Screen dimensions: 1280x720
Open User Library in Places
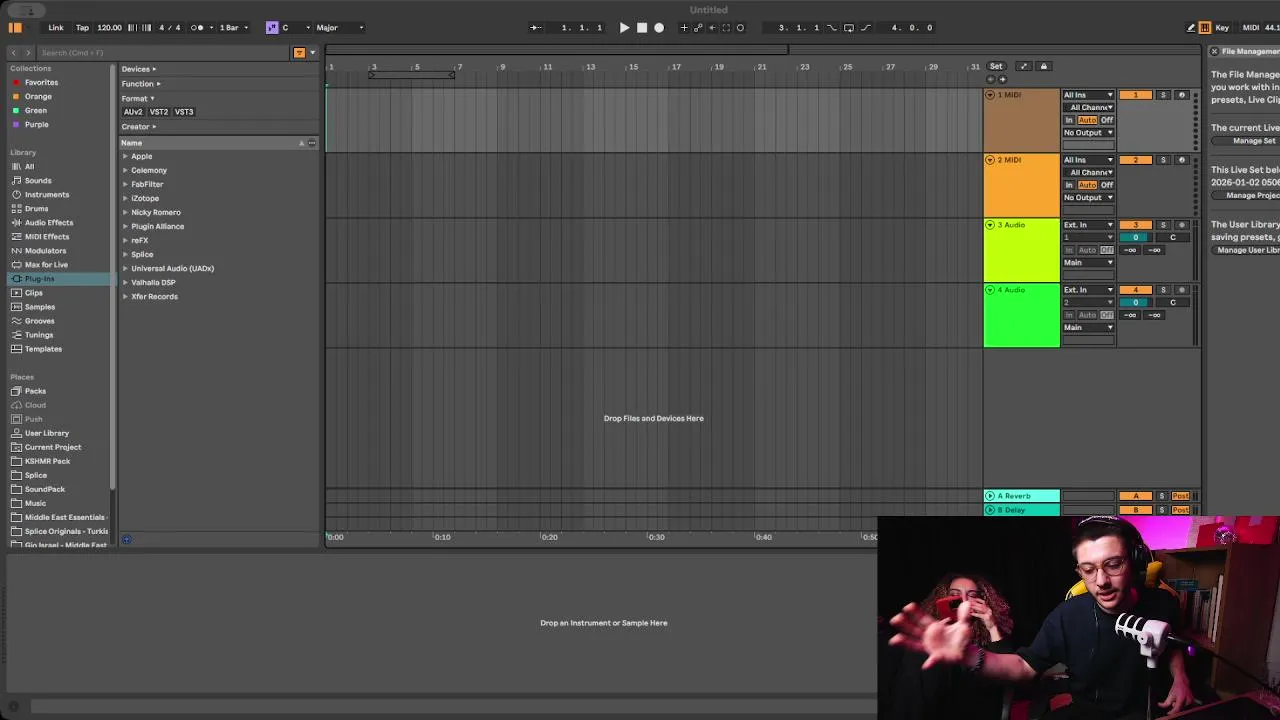point(47,433)
